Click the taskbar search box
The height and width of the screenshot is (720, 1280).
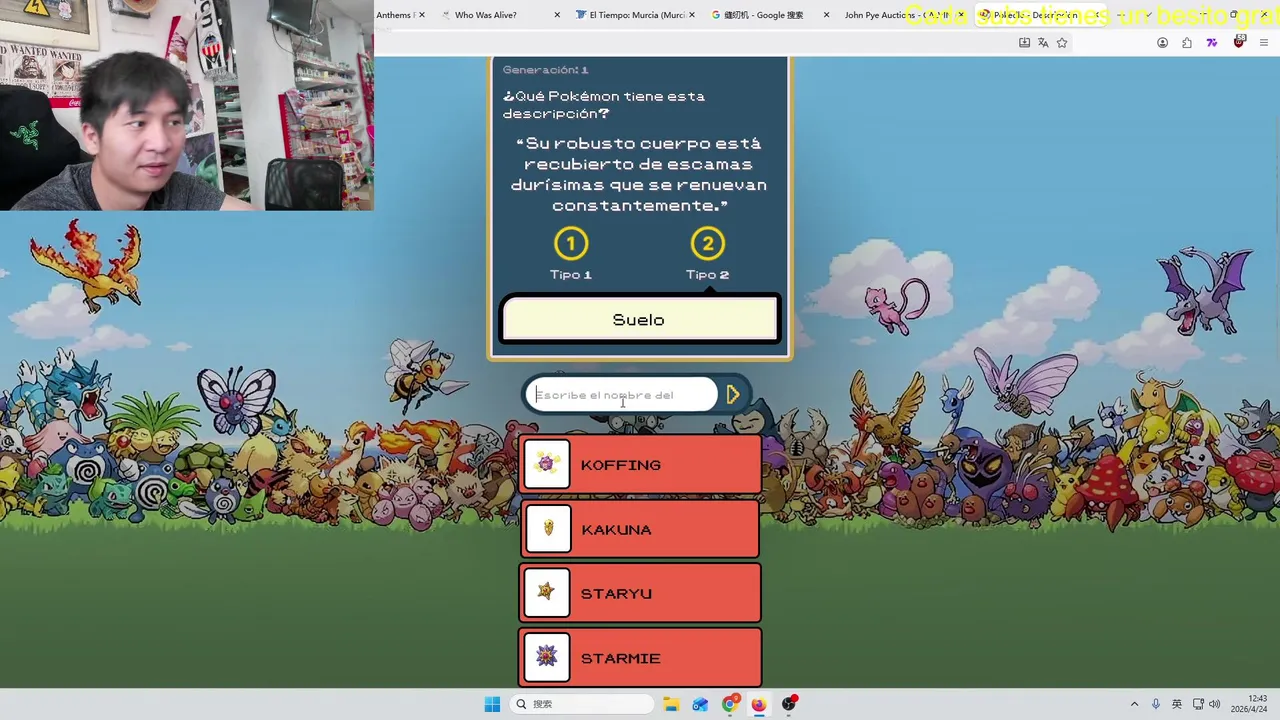point(583,704)
